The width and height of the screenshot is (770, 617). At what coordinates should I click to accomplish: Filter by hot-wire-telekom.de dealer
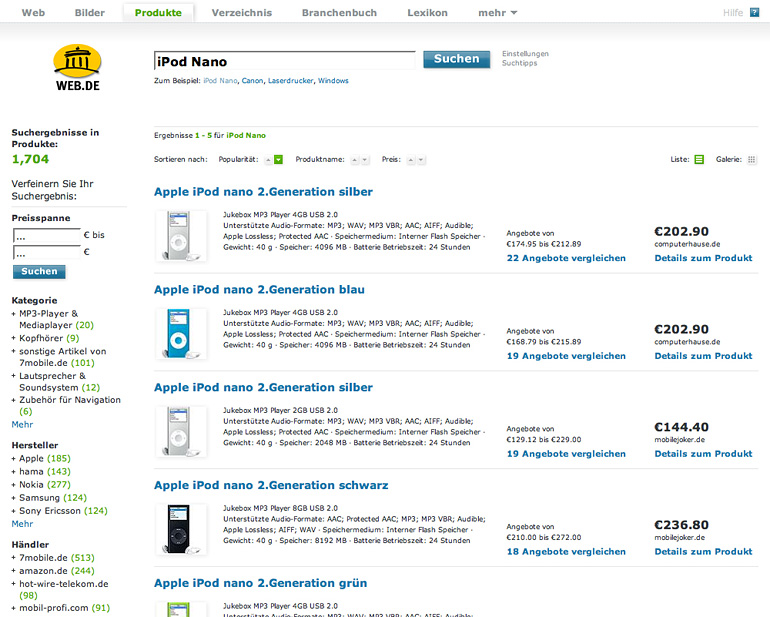(64, 589)
